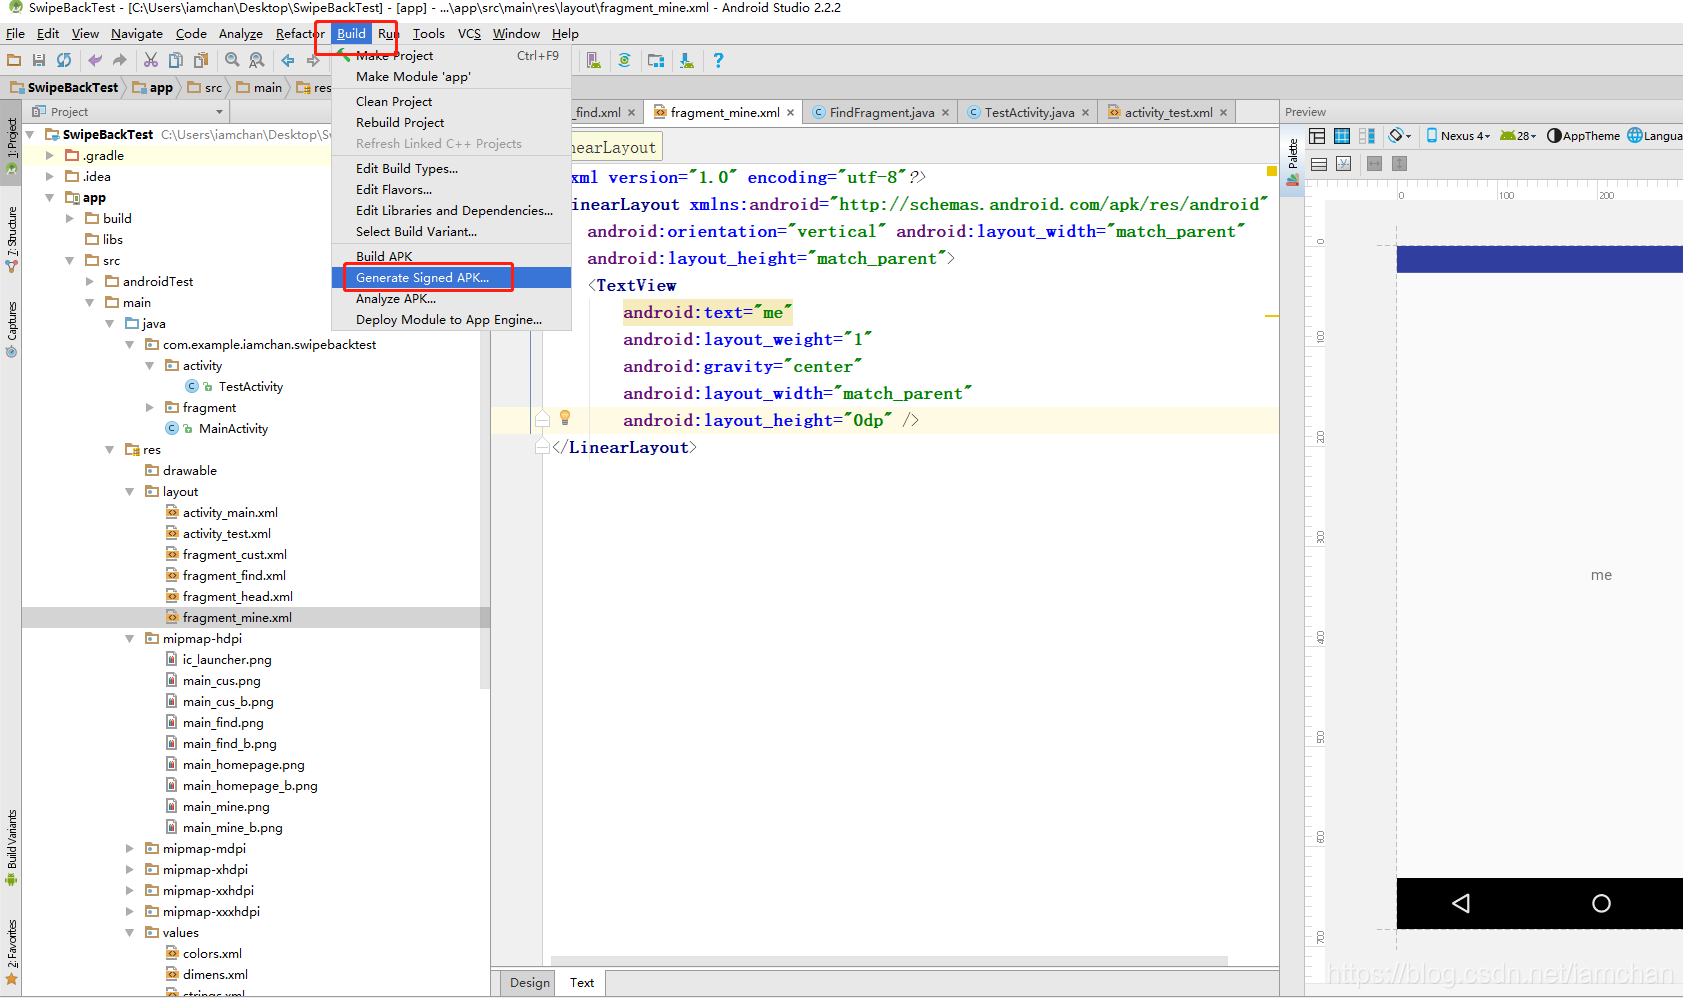Toggle the Design view mode button

pos(1317,135)
